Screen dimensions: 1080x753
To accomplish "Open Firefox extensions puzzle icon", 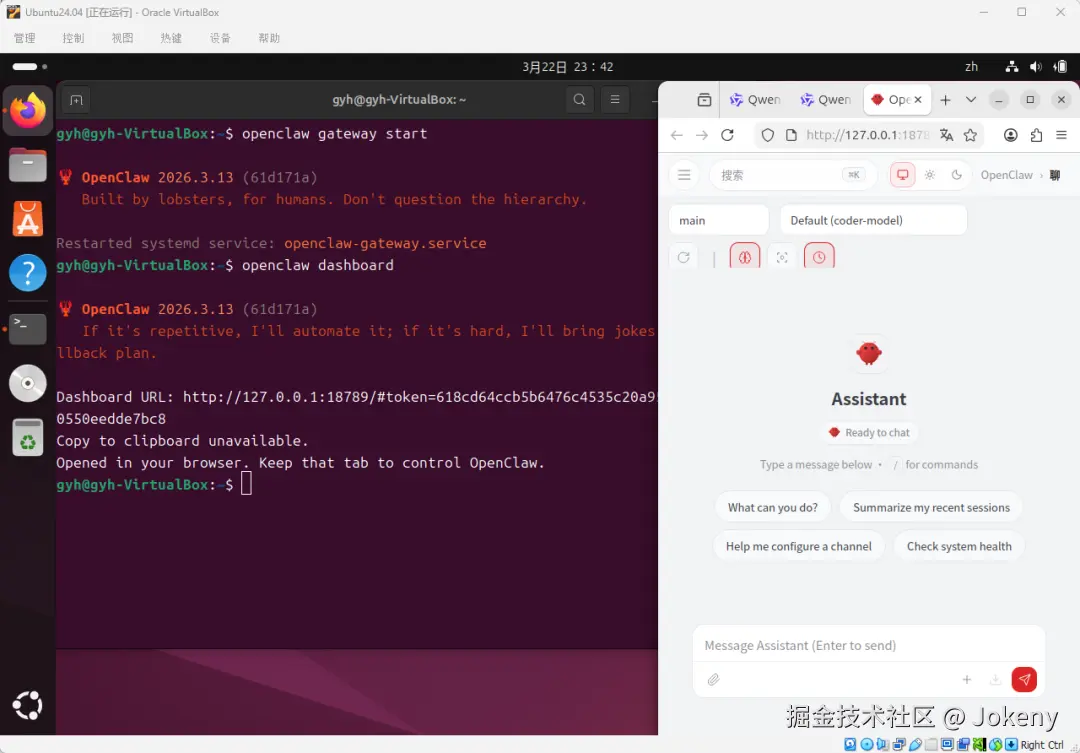I will (1036, 135).
